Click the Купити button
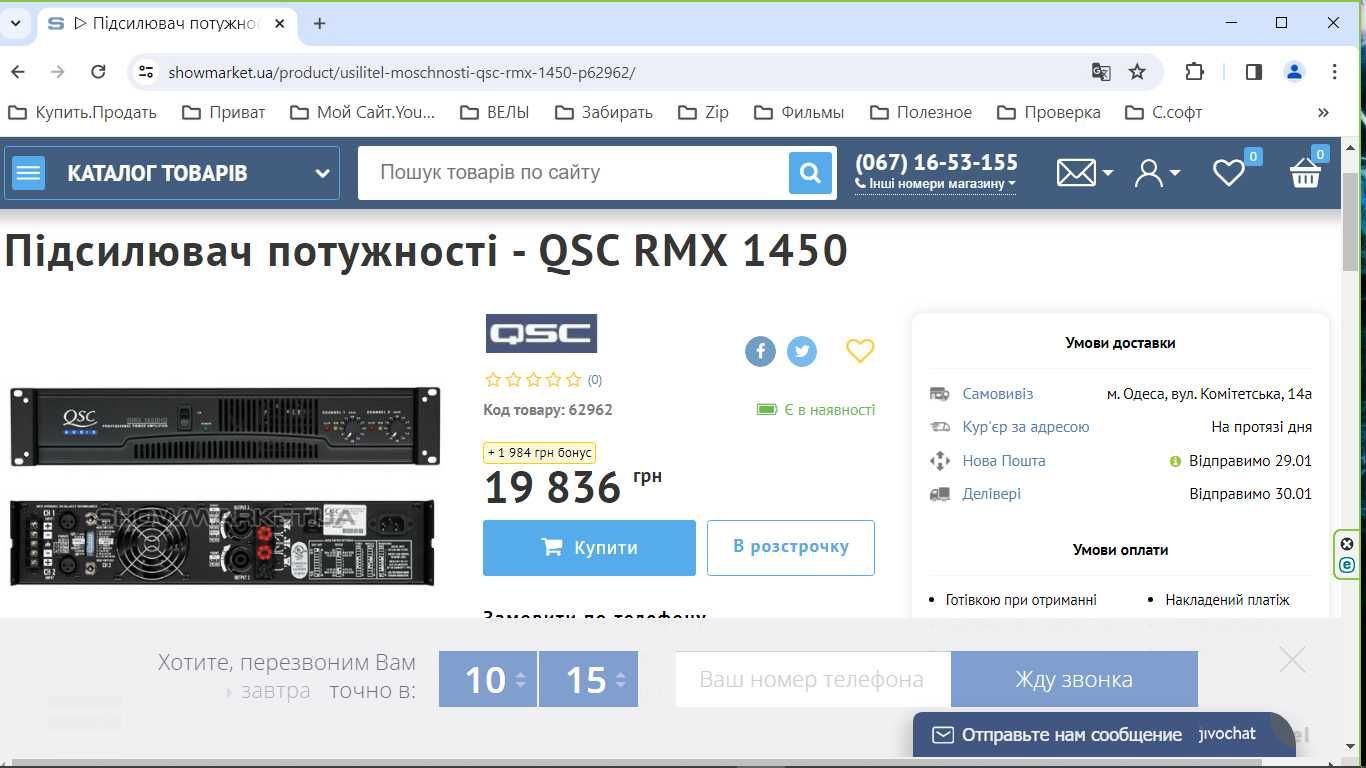 [x=589, y=548]
